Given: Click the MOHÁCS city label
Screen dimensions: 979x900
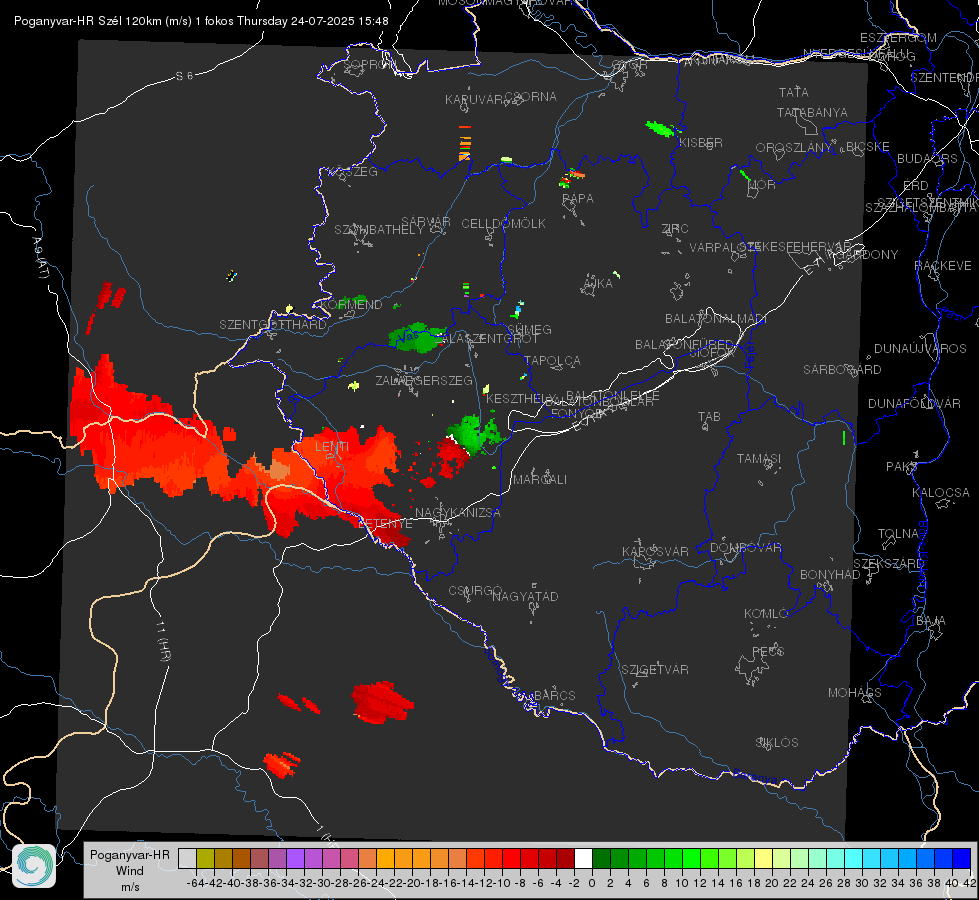Looking at the screenshot, I should point(855,693).
